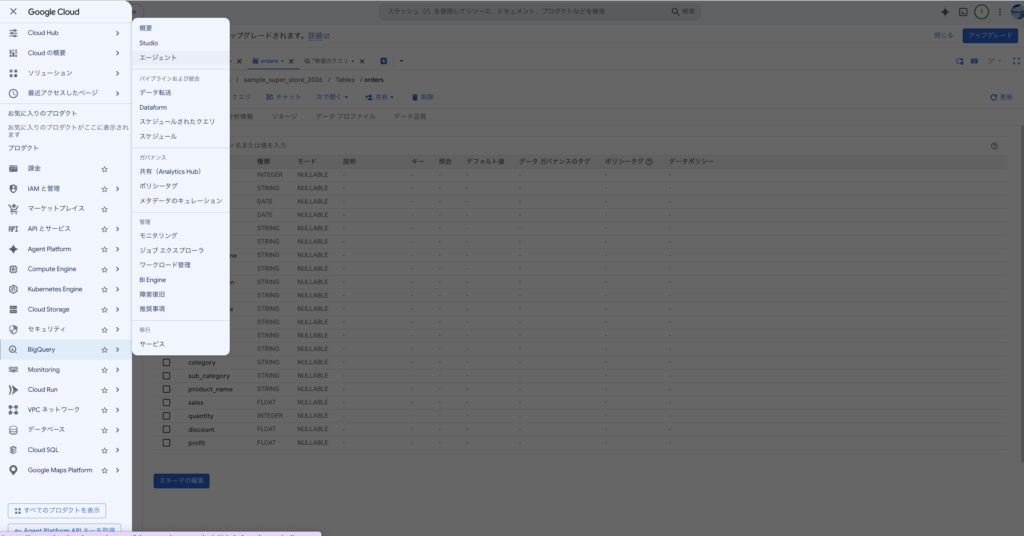The width and height of the screenshot is (1024, 536).
Task: Select データ転送 in BigQuery submenu
Action: coord(155,93)
